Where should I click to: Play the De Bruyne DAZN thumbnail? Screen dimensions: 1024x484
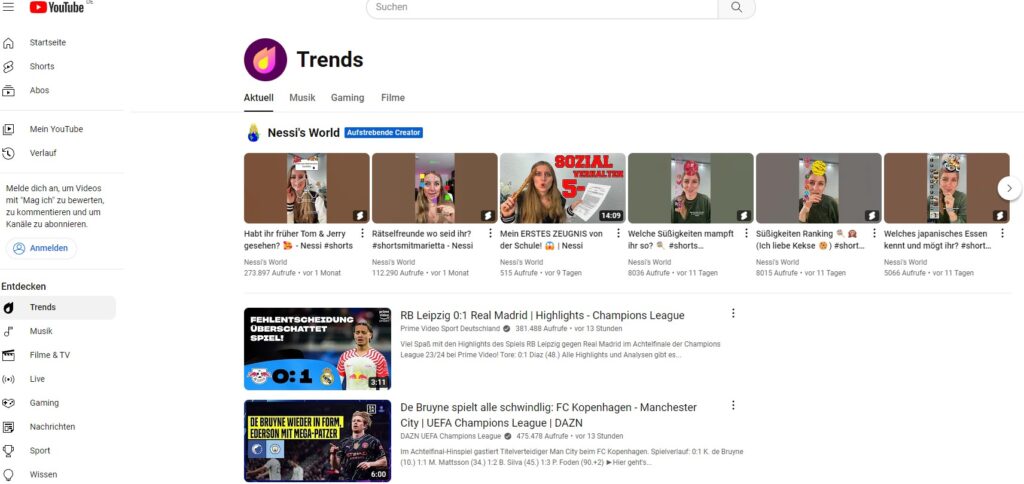(317, 441)
